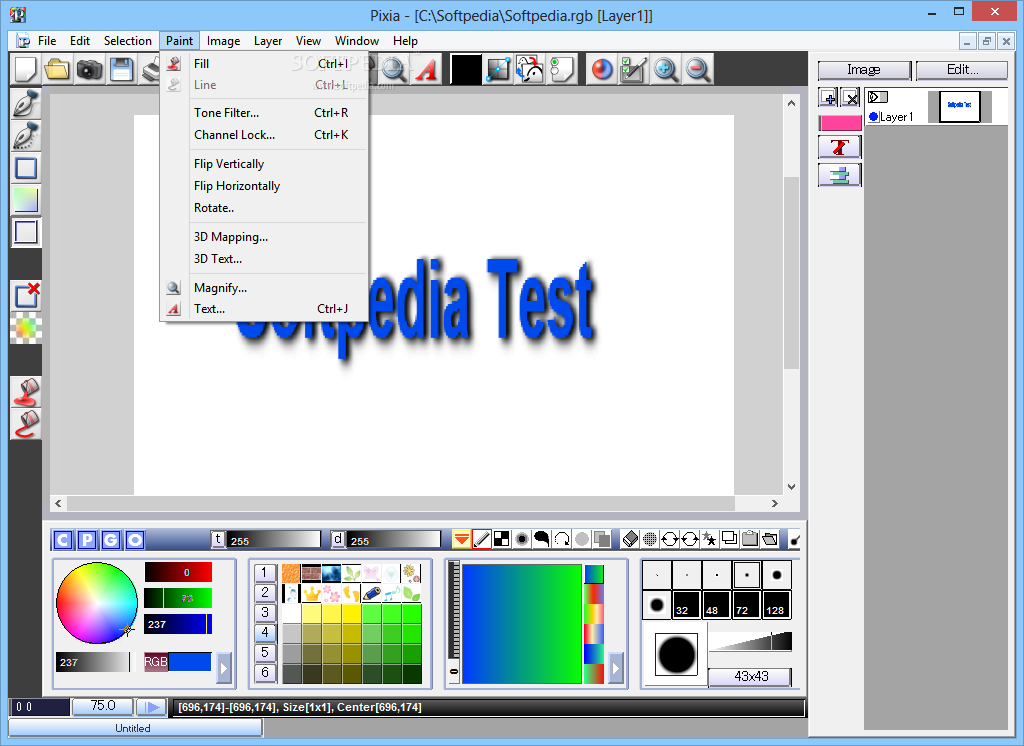Open 3D Text... from Paint menu
The width and height of the screenshot is (1024, 746).
pyautogui.click(x=264, y=259)
